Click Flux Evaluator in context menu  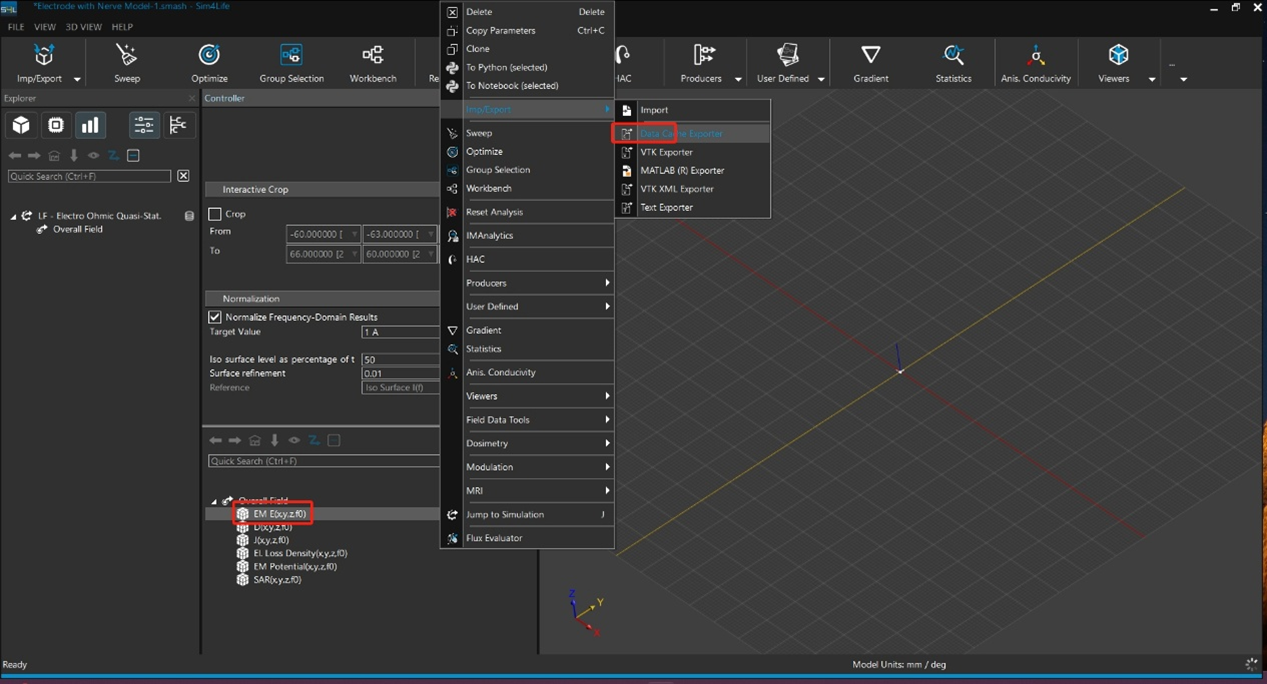[x=494, y=538]
